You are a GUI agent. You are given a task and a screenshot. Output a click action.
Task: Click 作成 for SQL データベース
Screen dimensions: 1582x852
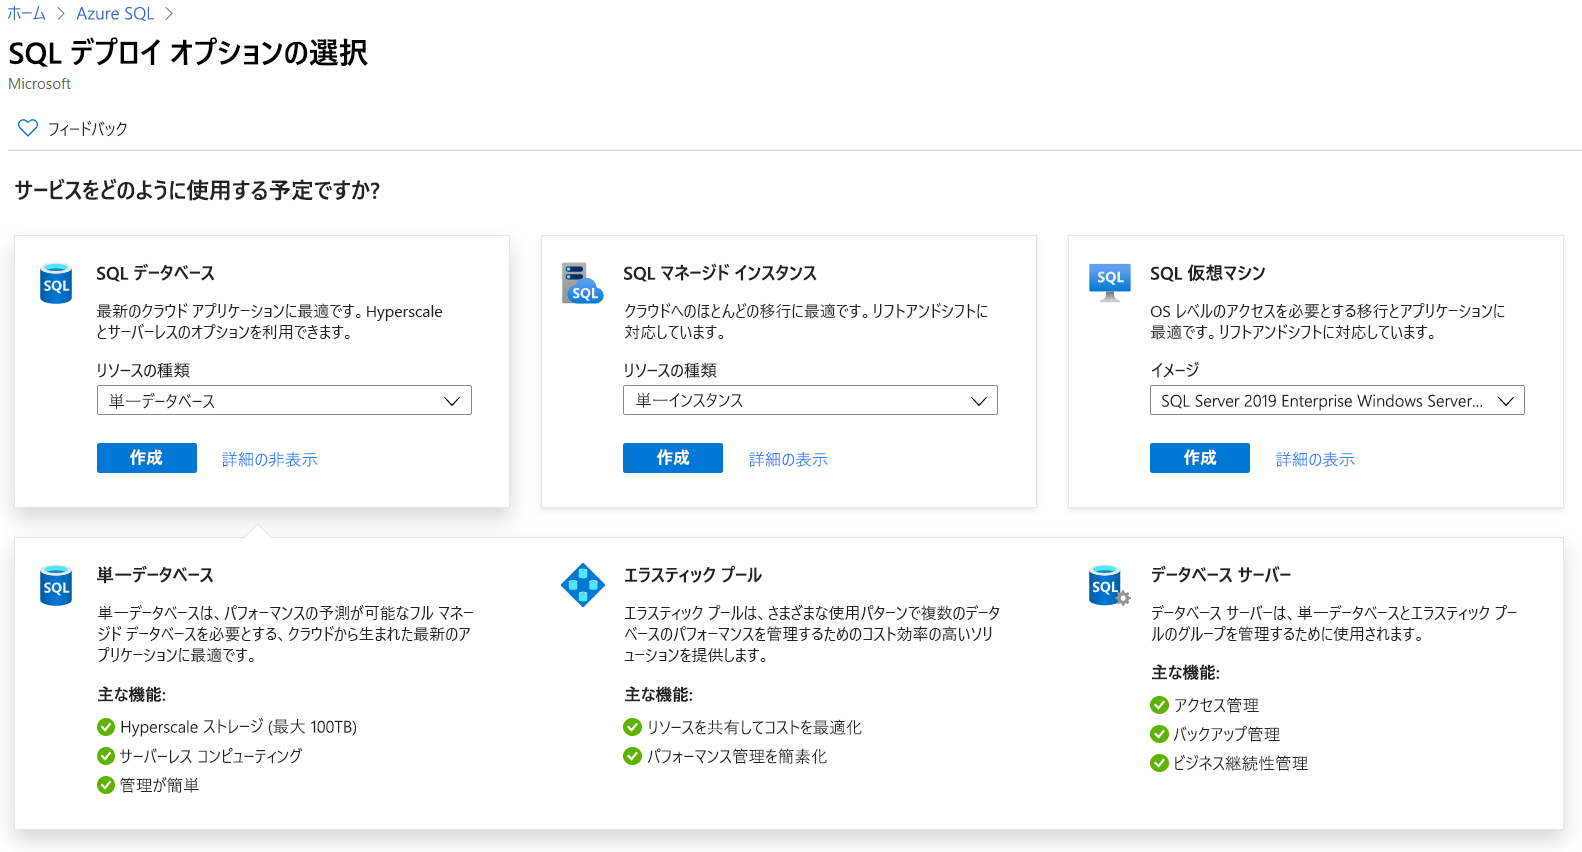tap(147, 458)
